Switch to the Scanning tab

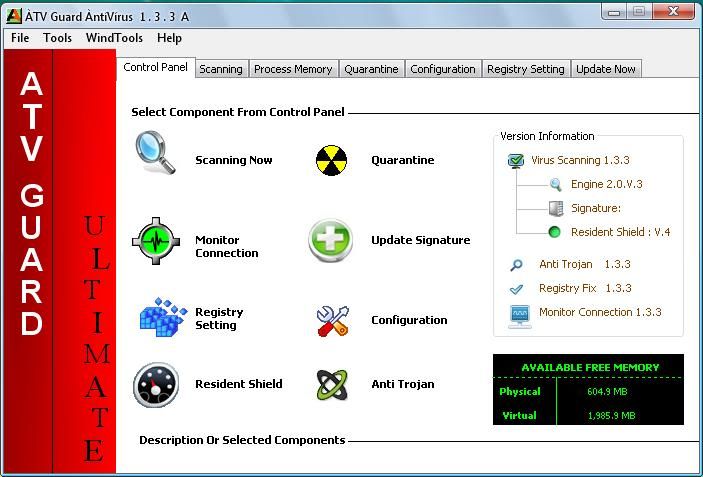(x=221, y=69)
